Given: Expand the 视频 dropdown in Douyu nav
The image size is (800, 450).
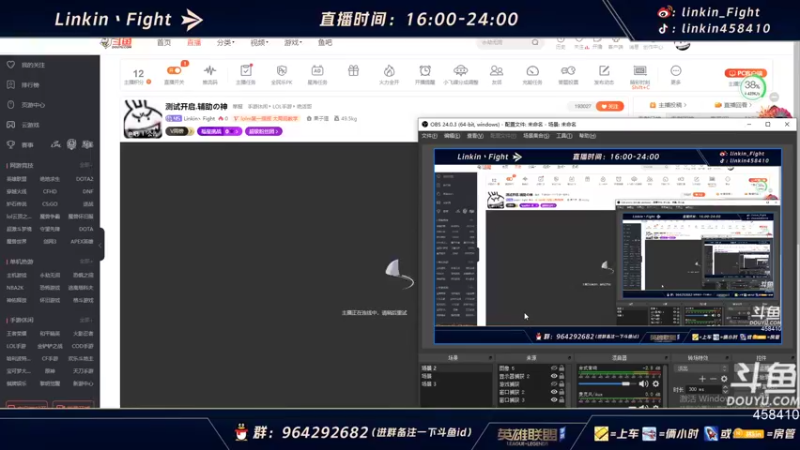Looking at the screenshot, I should pos(259,43).
